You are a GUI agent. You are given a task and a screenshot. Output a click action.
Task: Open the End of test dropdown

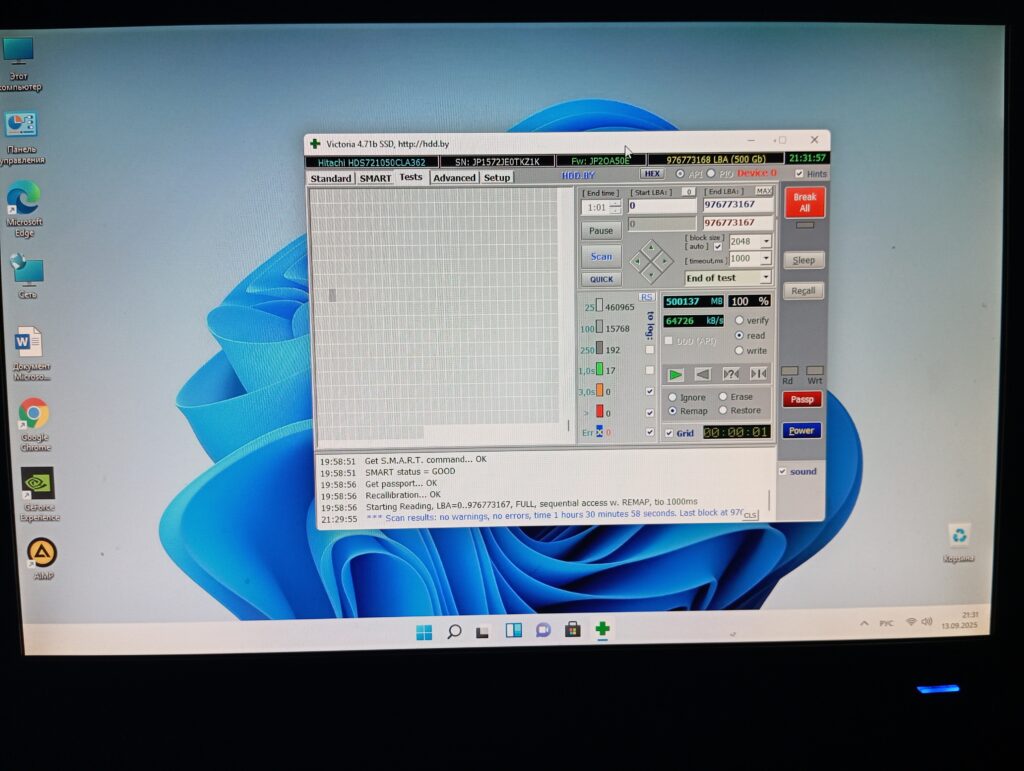(x=765, y=277)
